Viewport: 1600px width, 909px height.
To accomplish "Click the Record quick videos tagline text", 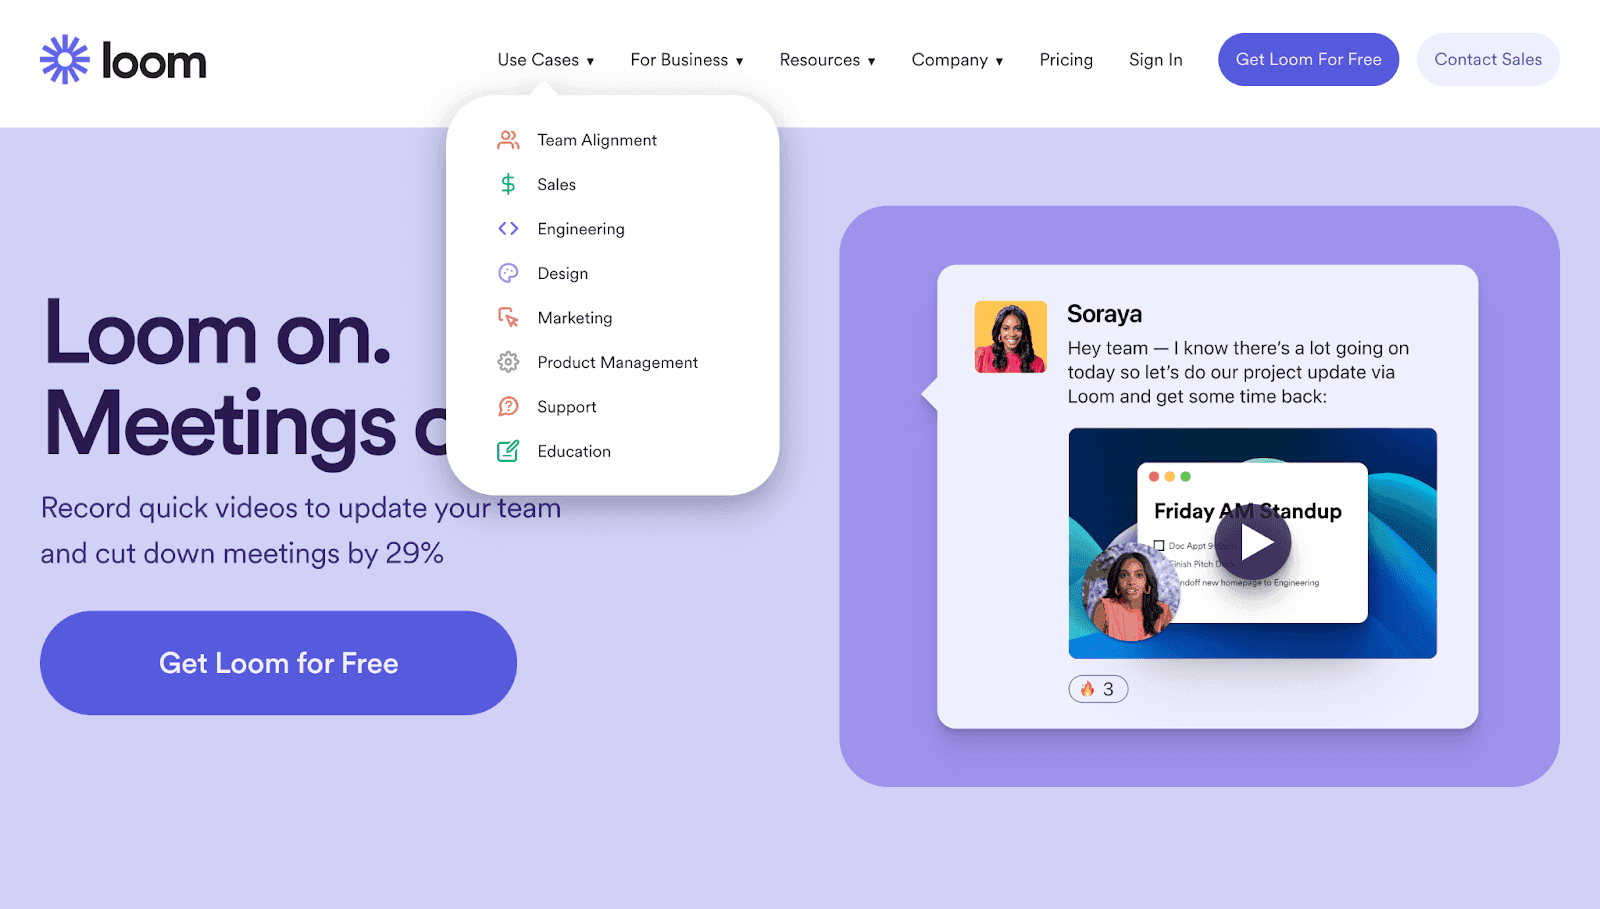I will pos(300,530).
